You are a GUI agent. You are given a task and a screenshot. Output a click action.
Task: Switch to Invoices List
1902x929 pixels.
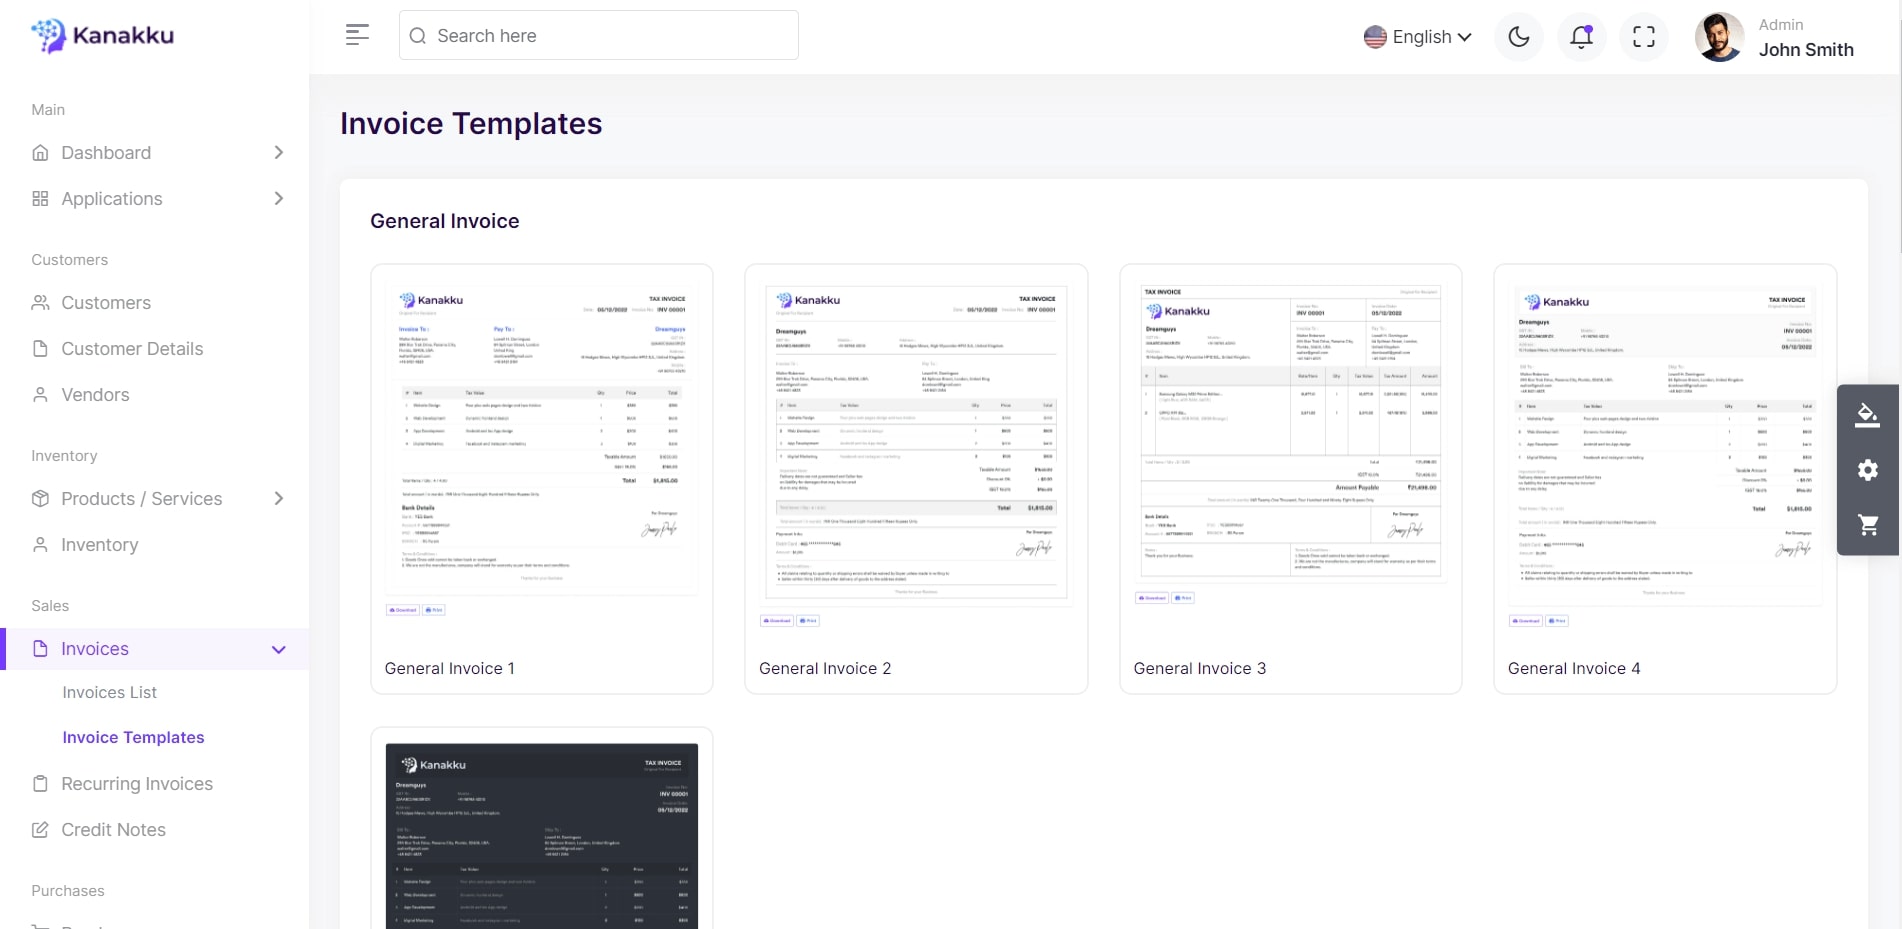point(110,692)
